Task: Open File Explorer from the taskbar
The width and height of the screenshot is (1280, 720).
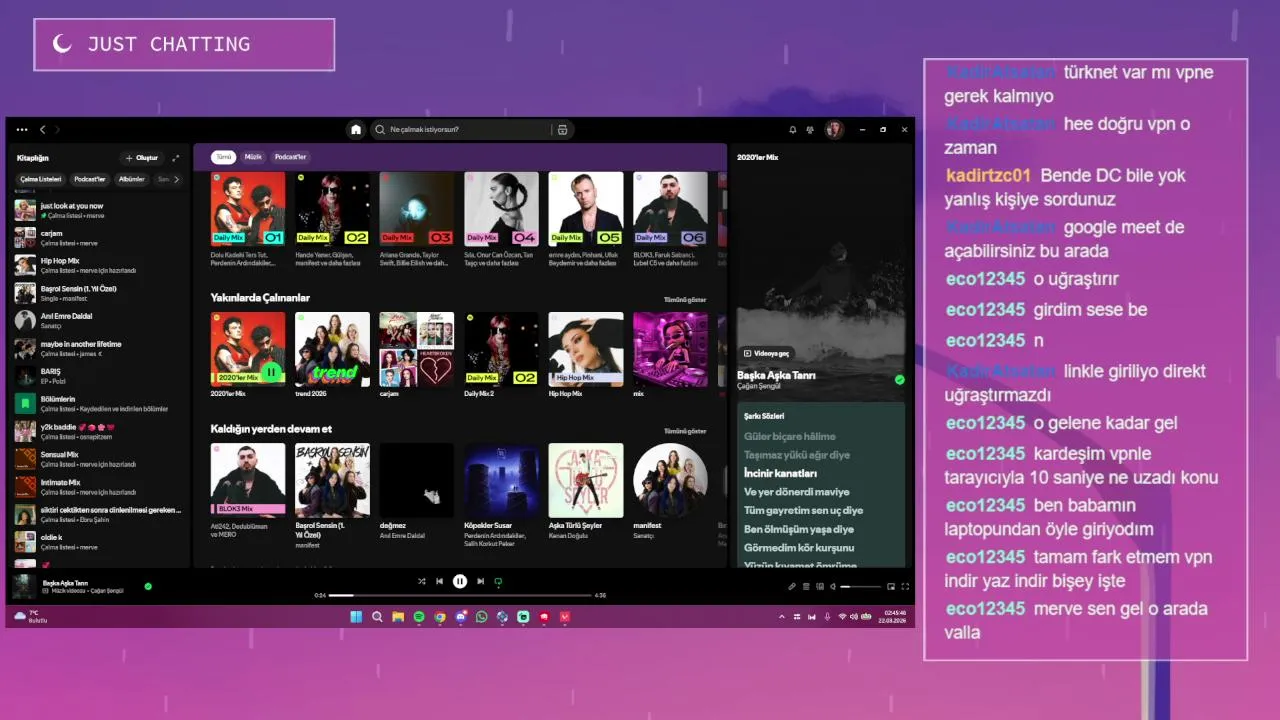Action: pyautogui.click(x=398, y=617)
